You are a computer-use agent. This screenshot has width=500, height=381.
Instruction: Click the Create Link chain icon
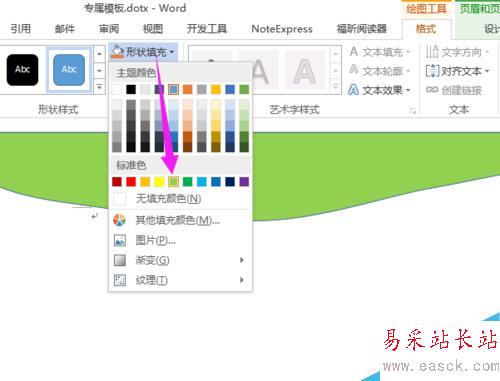(432, 90)
